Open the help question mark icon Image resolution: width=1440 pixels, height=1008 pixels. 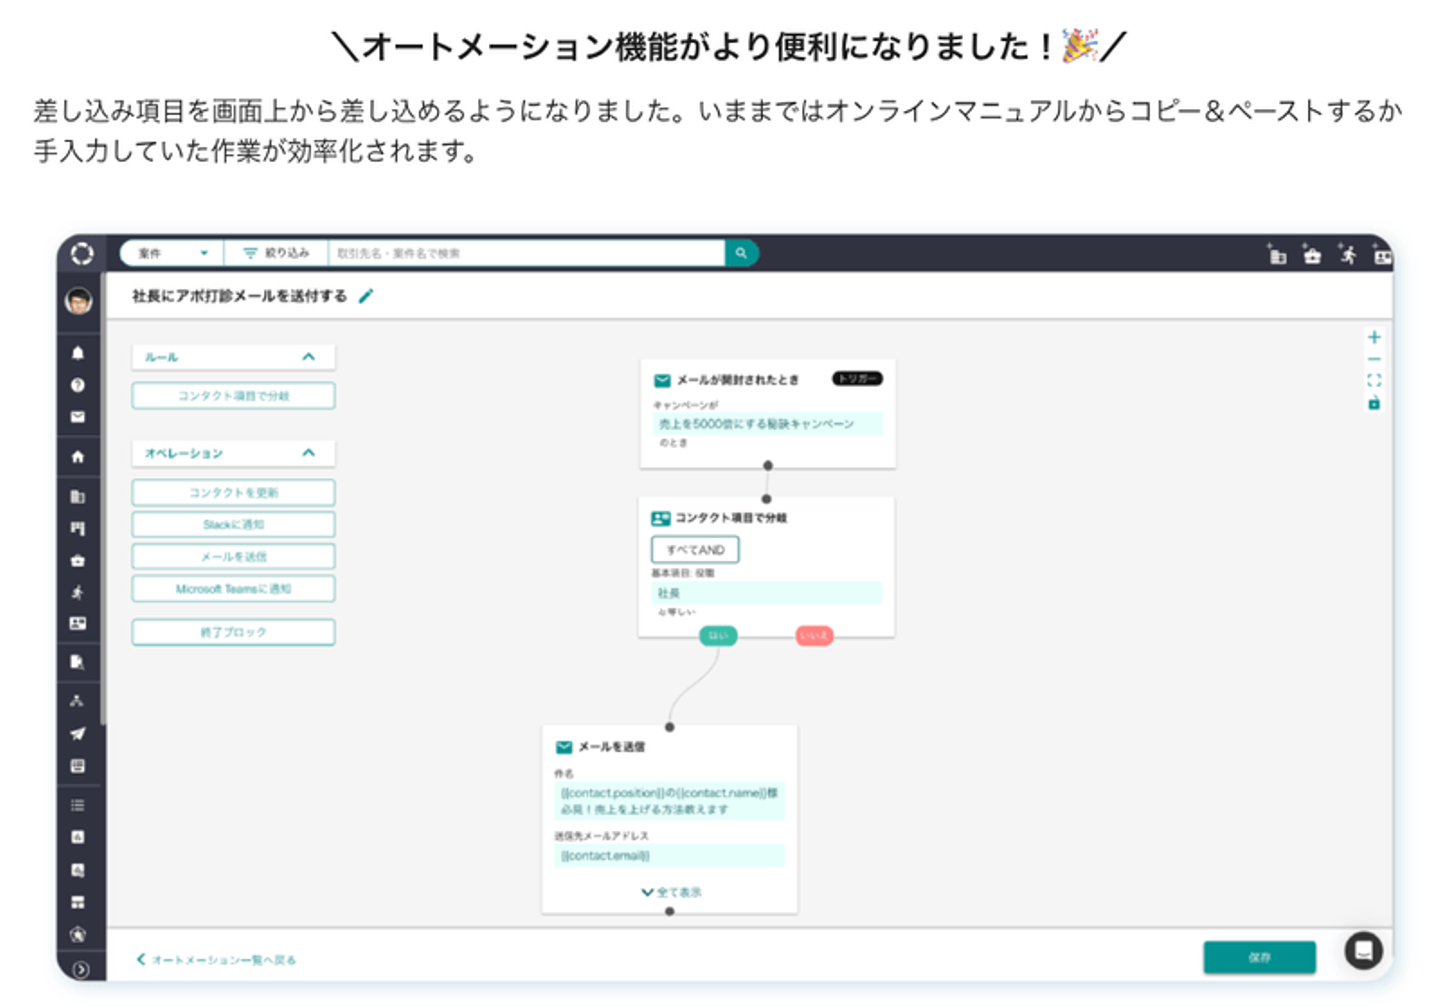(78, 385)
